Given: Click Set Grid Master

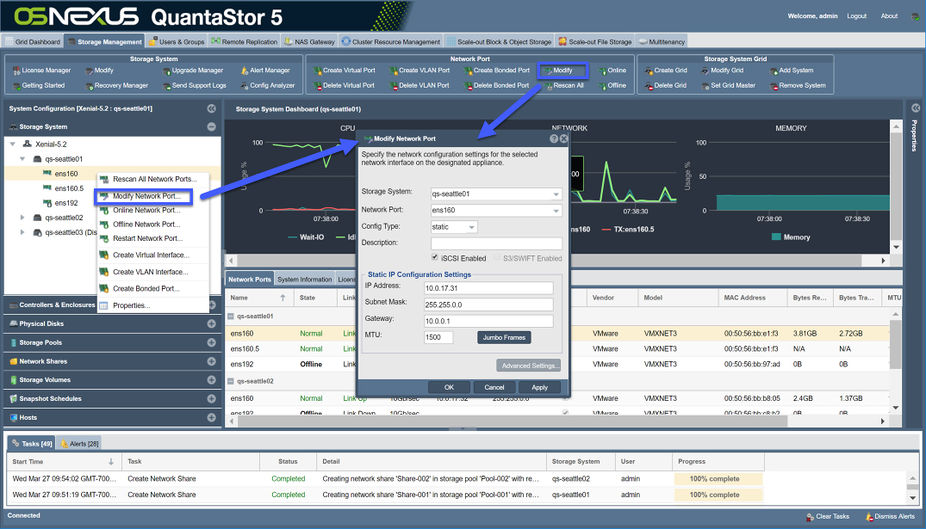Looking at the screenshot, I should [x=728, y=86].
